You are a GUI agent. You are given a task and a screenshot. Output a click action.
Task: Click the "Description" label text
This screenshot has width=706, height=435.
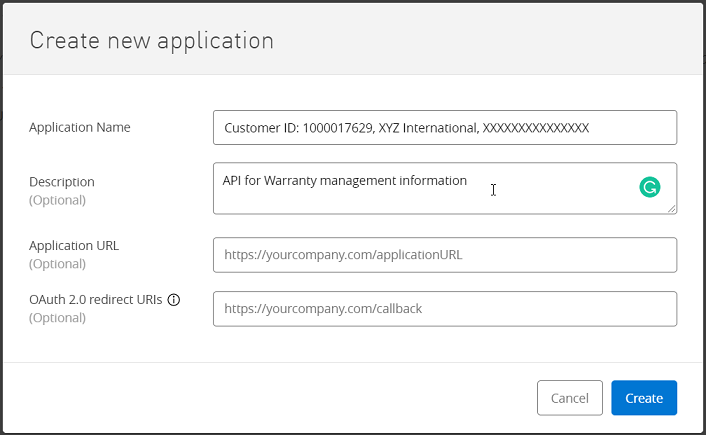pyautogui.click(x=62, y=182)
